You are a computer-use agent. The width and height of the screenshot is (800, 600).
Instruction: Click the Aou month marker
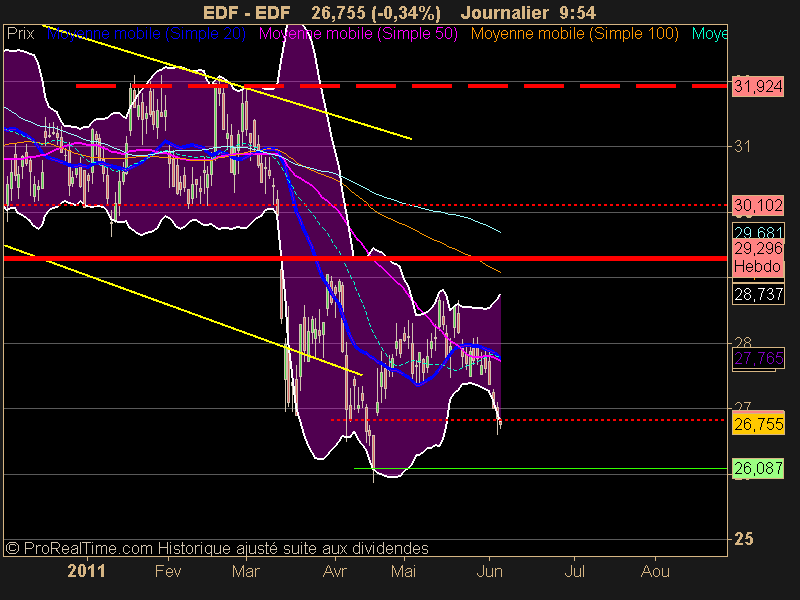point(655,571)
